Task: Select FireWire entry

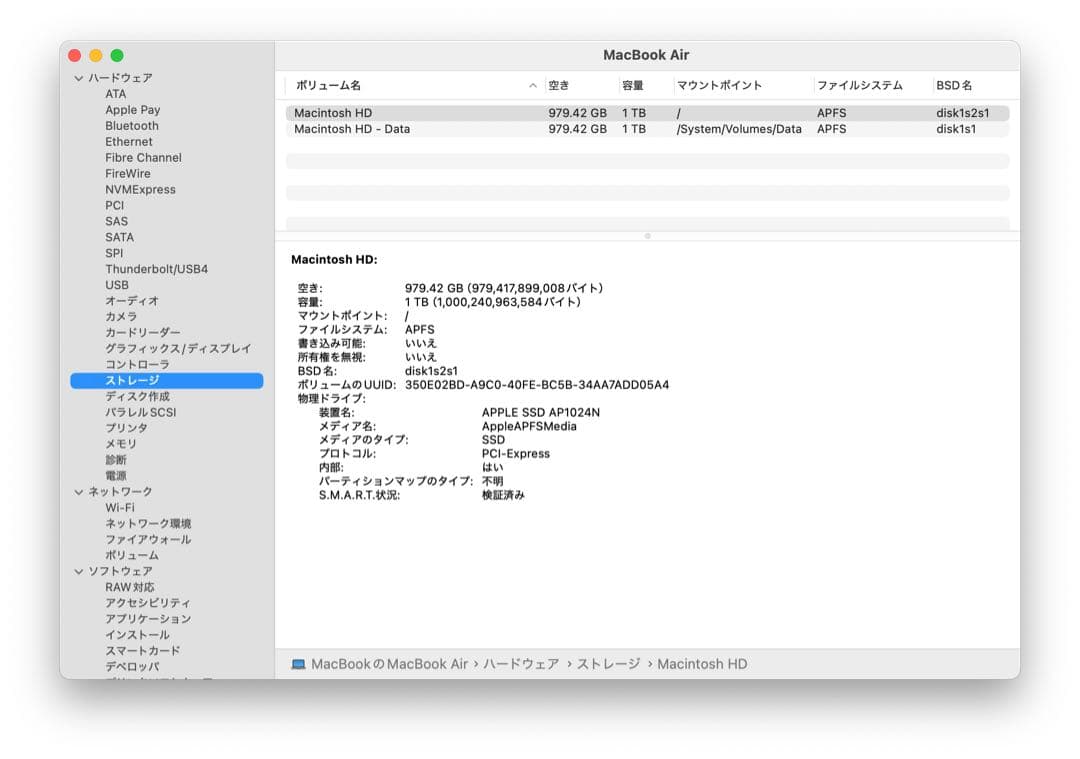Action: (x=128, y=174)
